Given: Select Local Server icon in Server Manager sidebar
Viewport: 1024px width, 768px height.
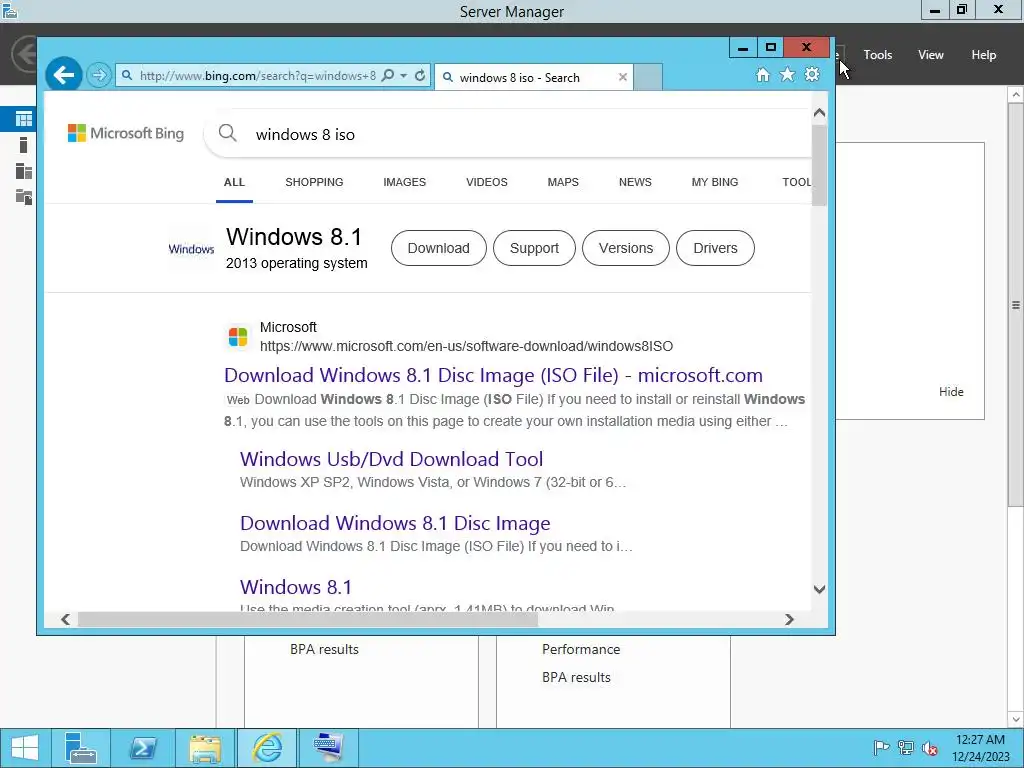Looking at the screenshot, I should pos(24,145).
